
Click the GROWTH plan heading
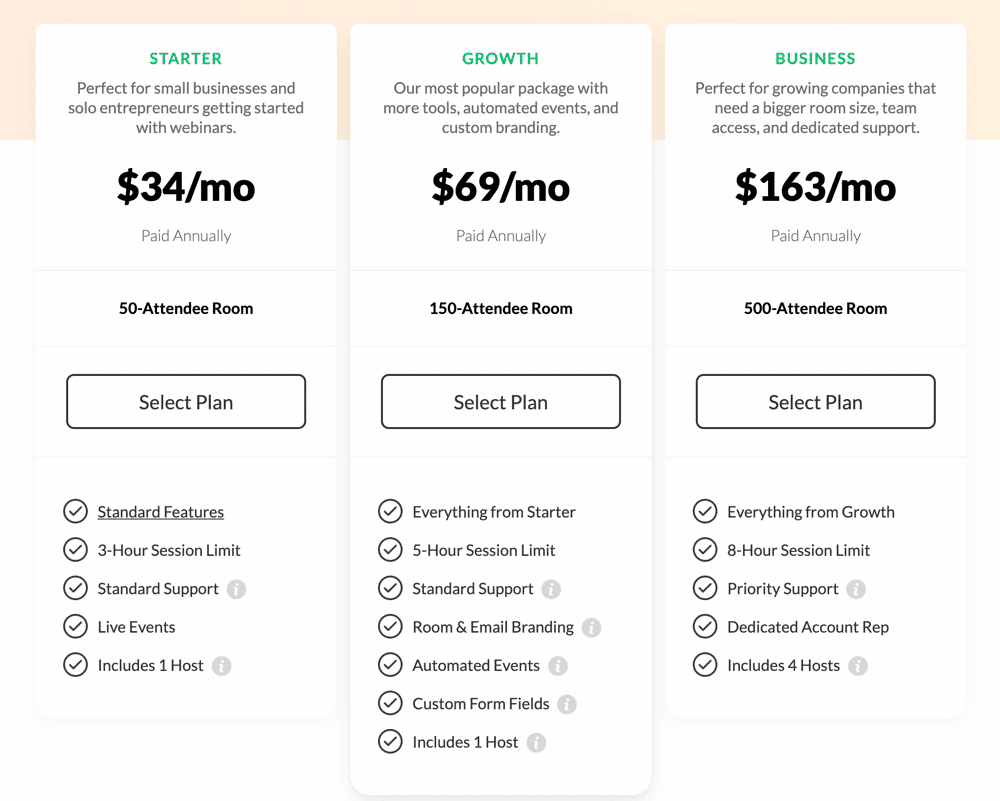click(x=500, y=58)
